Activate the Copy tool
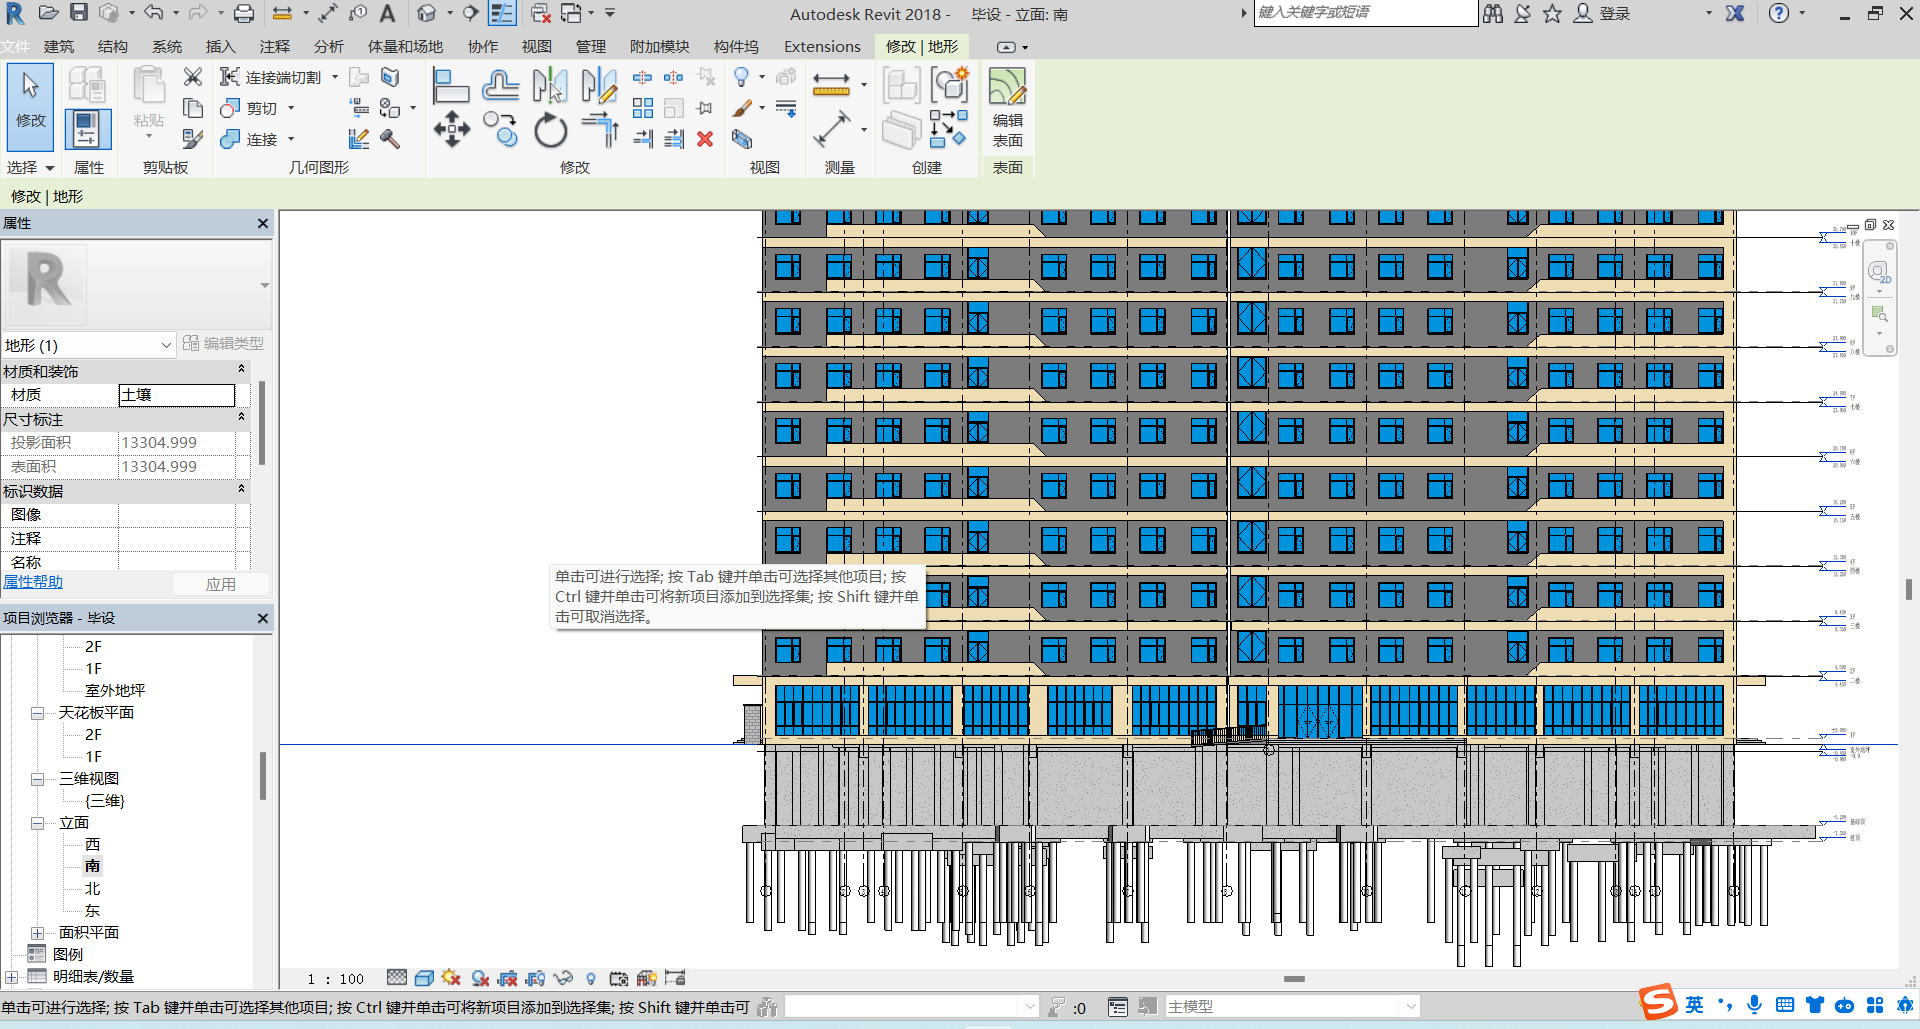 pyautogui.click(x=500, y=130)
